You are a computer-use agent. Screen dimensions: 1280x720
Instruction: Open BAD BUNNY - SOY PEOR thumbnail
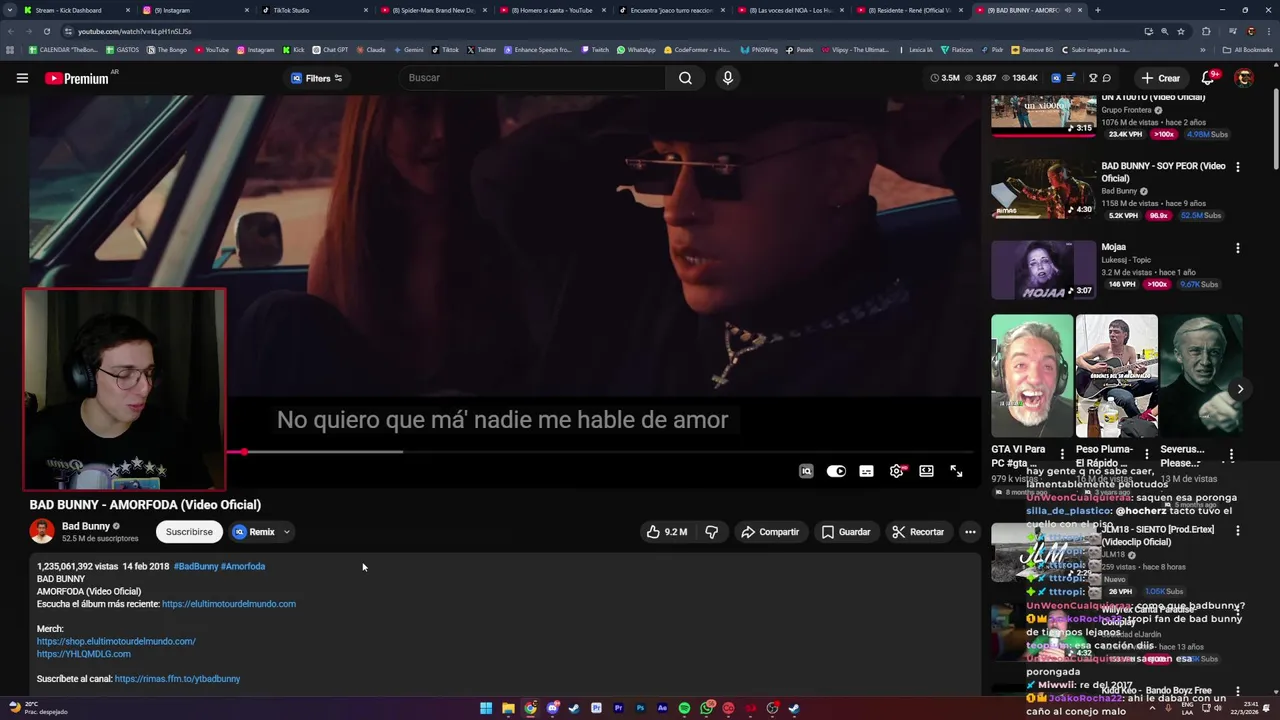click(x=1044, y=189)
